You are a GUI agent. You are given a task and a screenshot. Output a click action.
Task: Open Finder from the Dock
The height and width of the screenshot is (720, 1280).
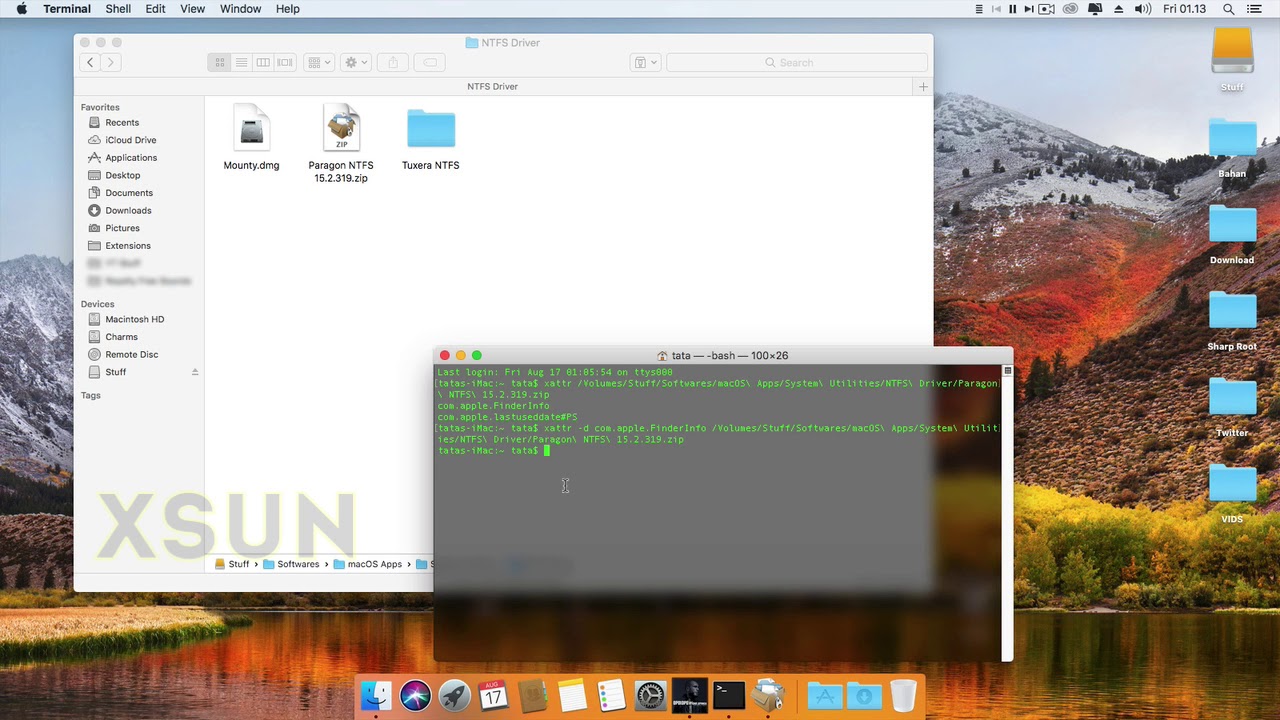pyautogui.click(x=377, y=695)
